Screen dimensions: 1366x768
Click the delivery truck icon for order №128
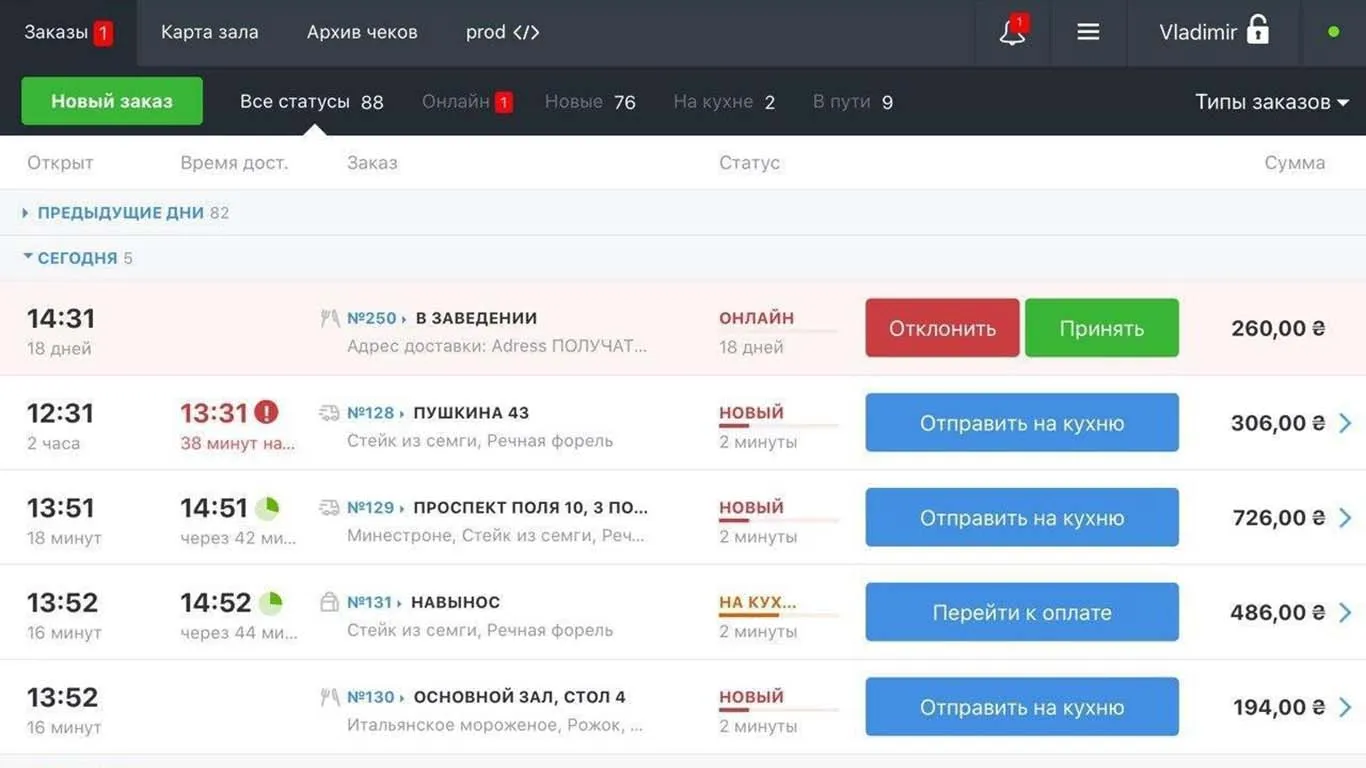(329, 413)
